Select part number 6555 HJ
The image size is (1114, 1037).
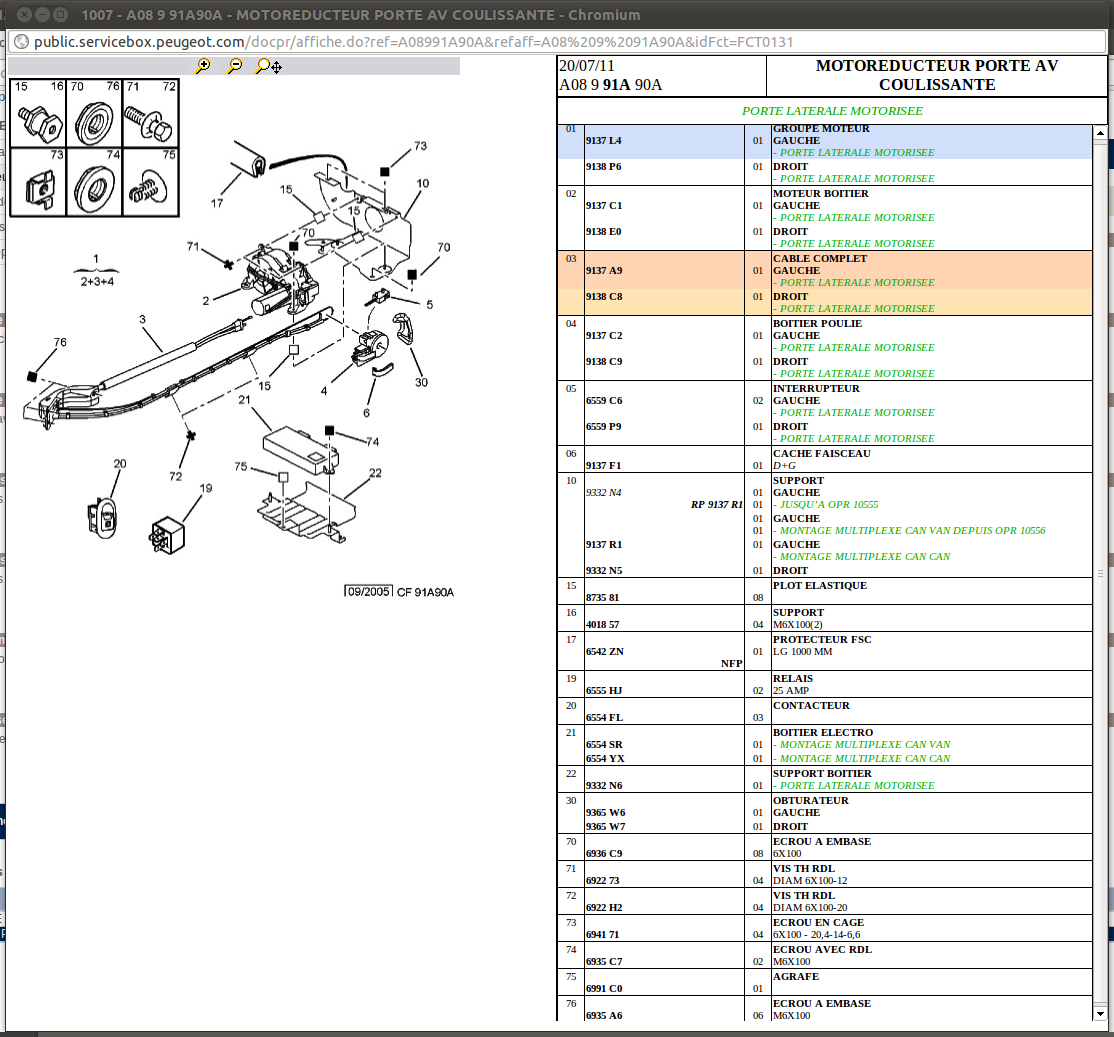point(604,691)
